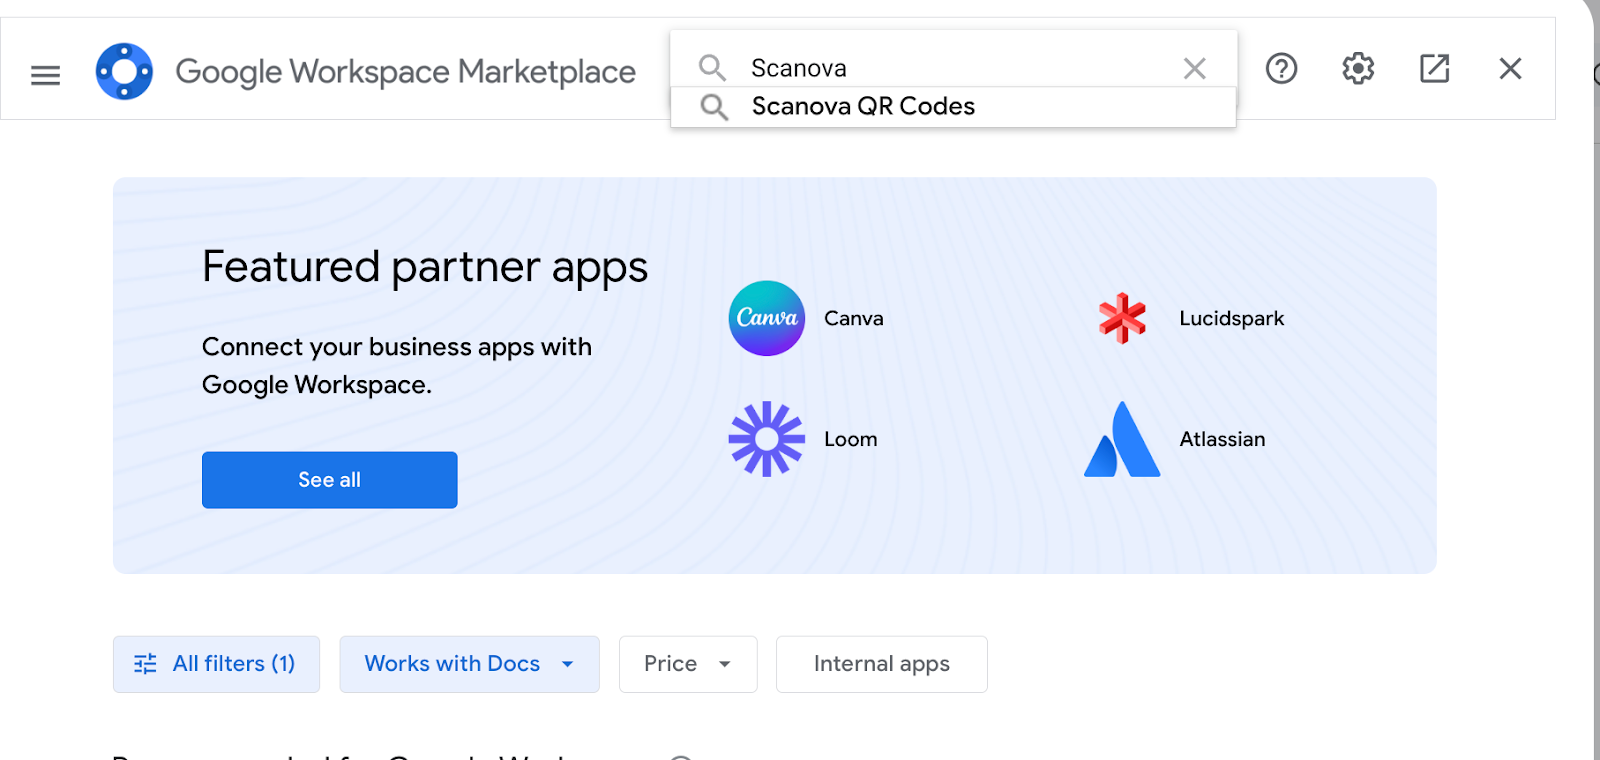Viewport: 1600px width, 760px height.
Task: Open the Loom featured app icon
Action: pos(766,439)
